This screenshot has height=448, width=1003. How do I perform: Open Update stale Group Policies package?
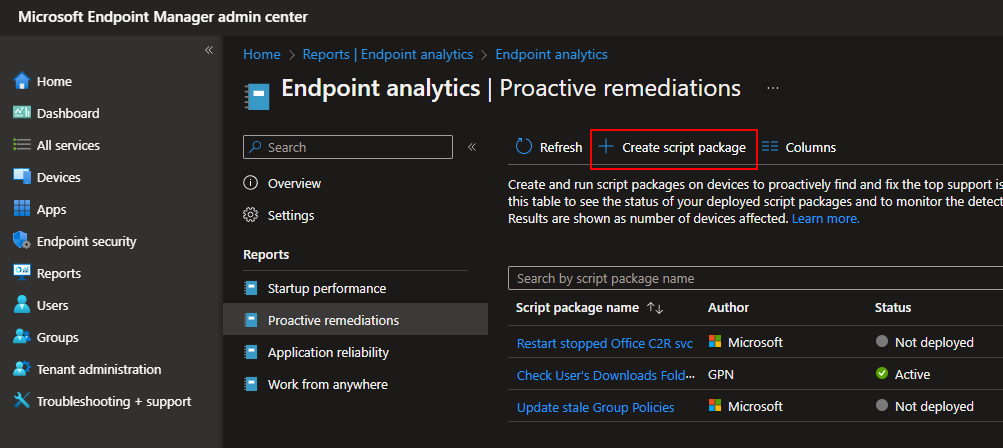coord(595,407)
